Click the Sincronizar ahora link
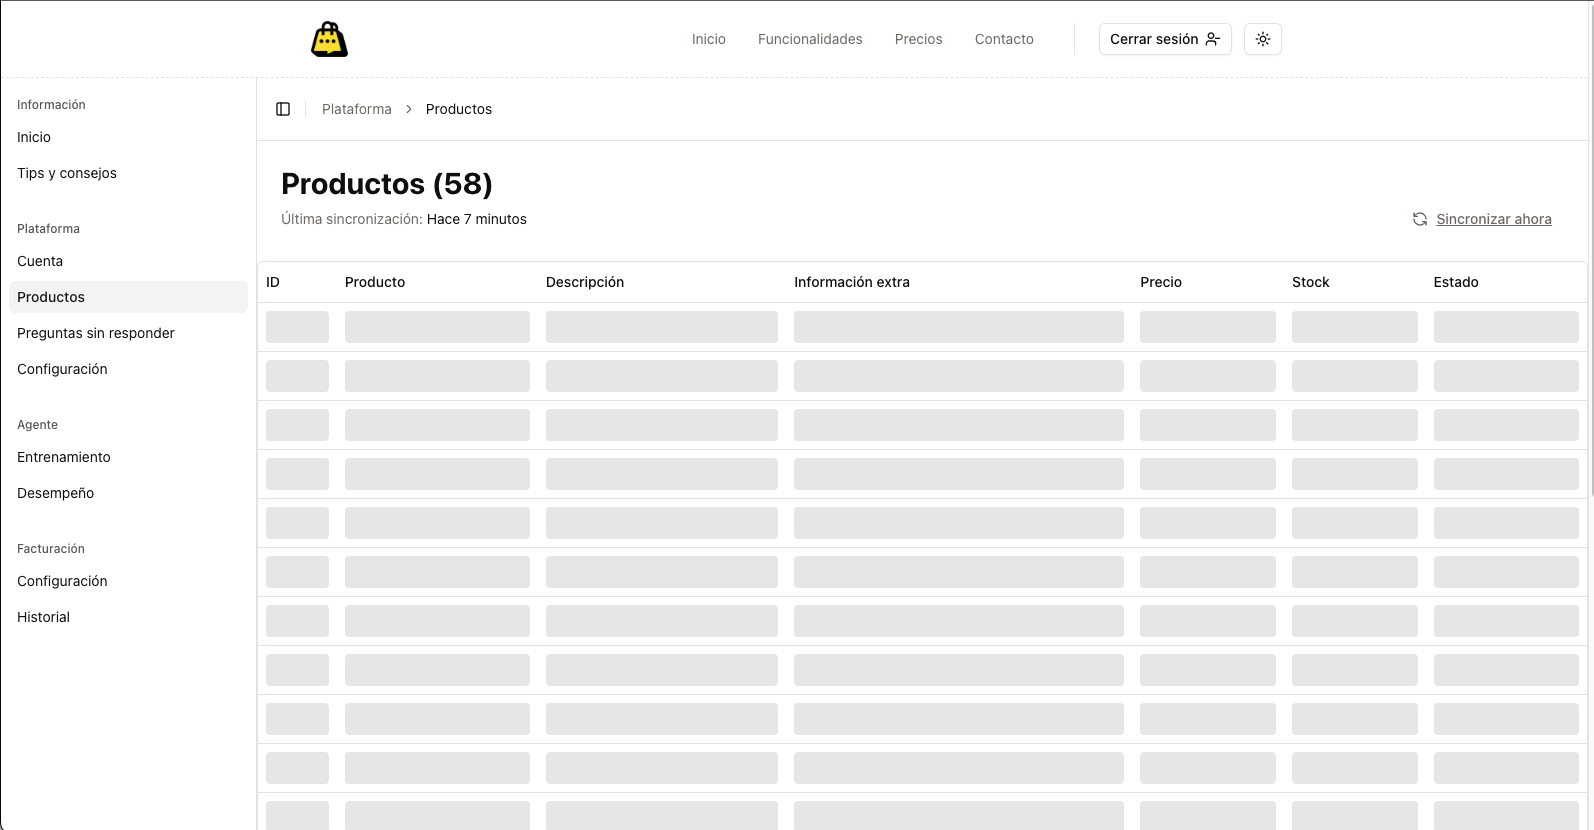 [1493, 219]
